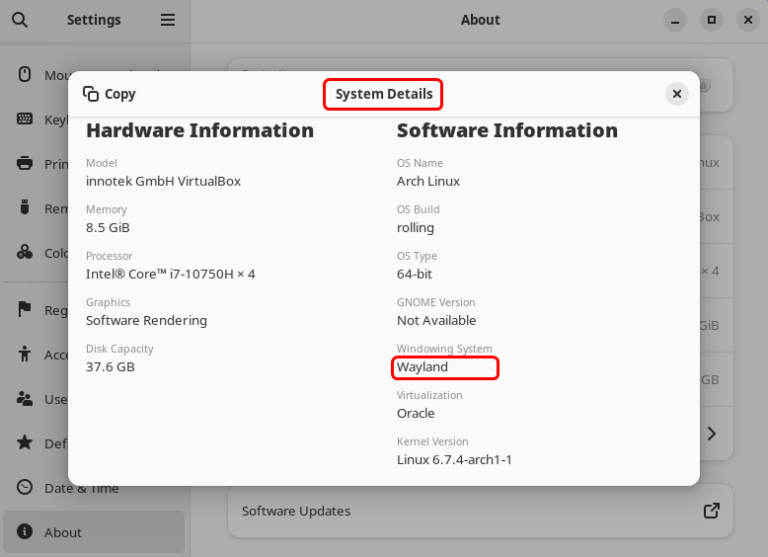Click the 'rolling' OS build value
The image size is (768, 557).
[415, 228]
